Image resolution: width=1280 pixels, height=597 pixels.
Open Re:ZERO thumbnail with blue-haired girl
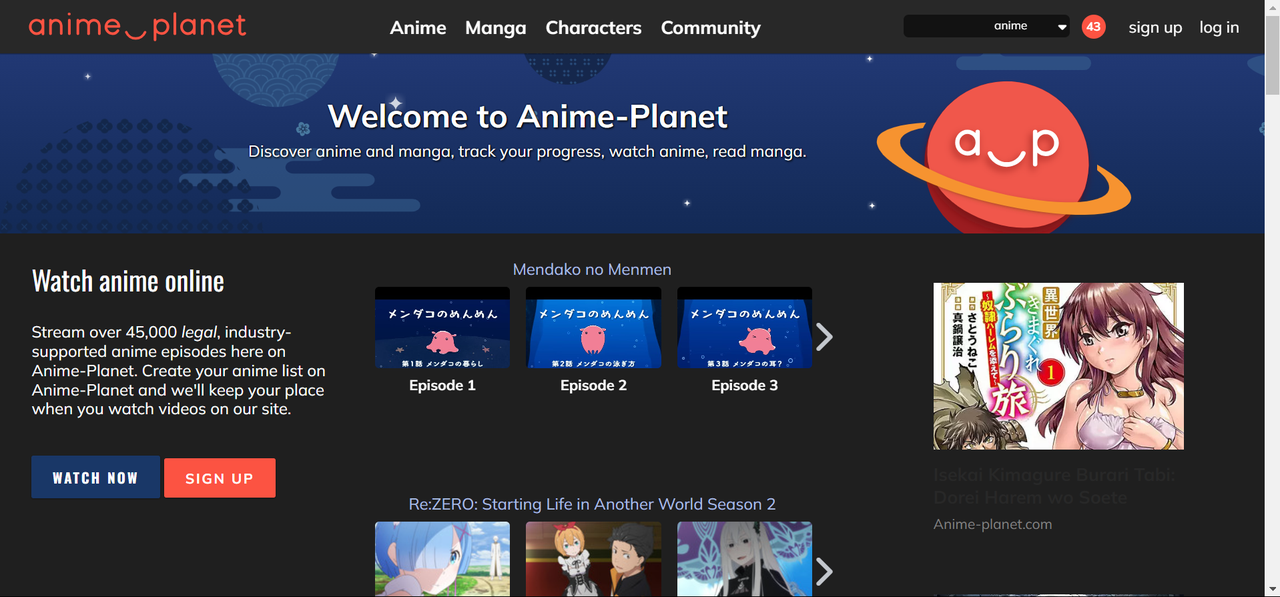pyautogui.click(x=442, y=559)
